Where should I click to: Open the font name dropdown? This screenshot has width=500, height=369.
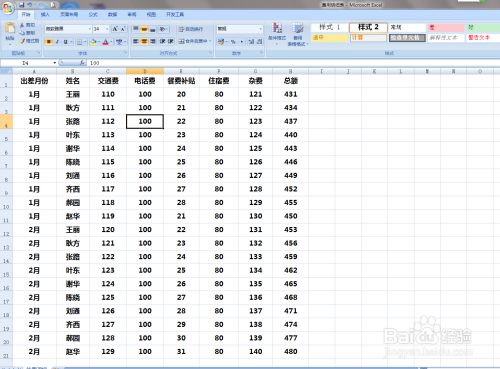(x=90, y=29)
